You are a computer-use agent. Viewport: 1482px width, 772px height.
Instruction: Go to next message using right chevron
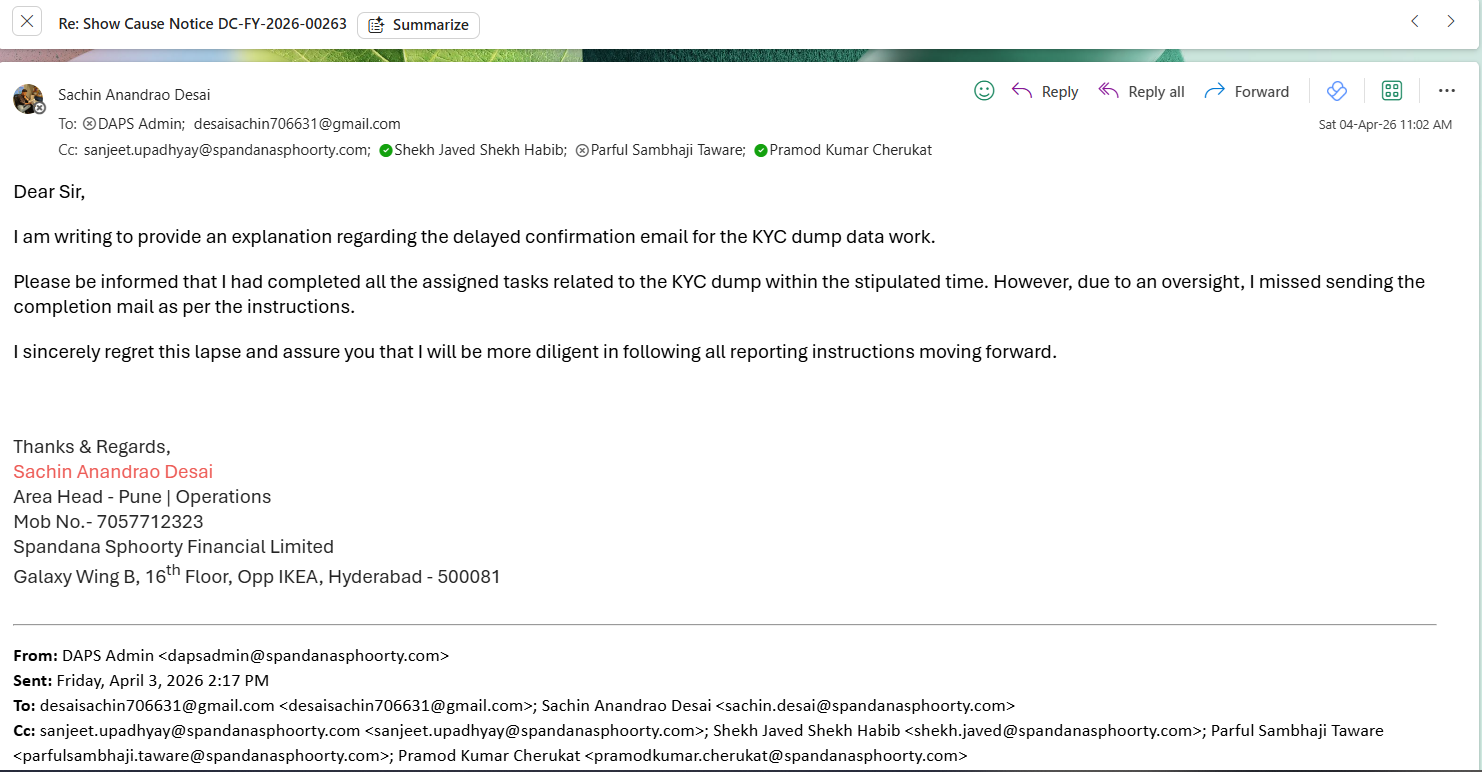tap(1451, 21)
